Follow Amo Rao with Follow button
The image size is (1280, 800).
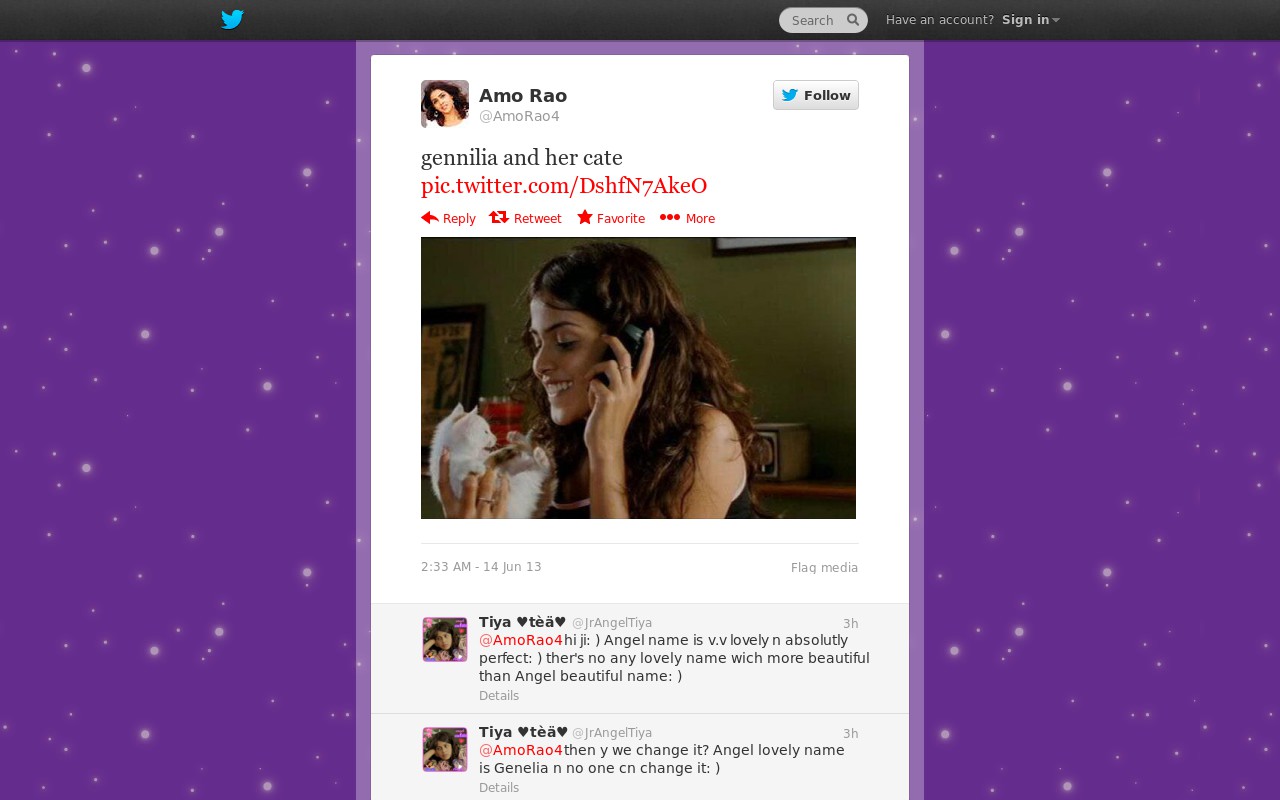[x=816, y=95]
